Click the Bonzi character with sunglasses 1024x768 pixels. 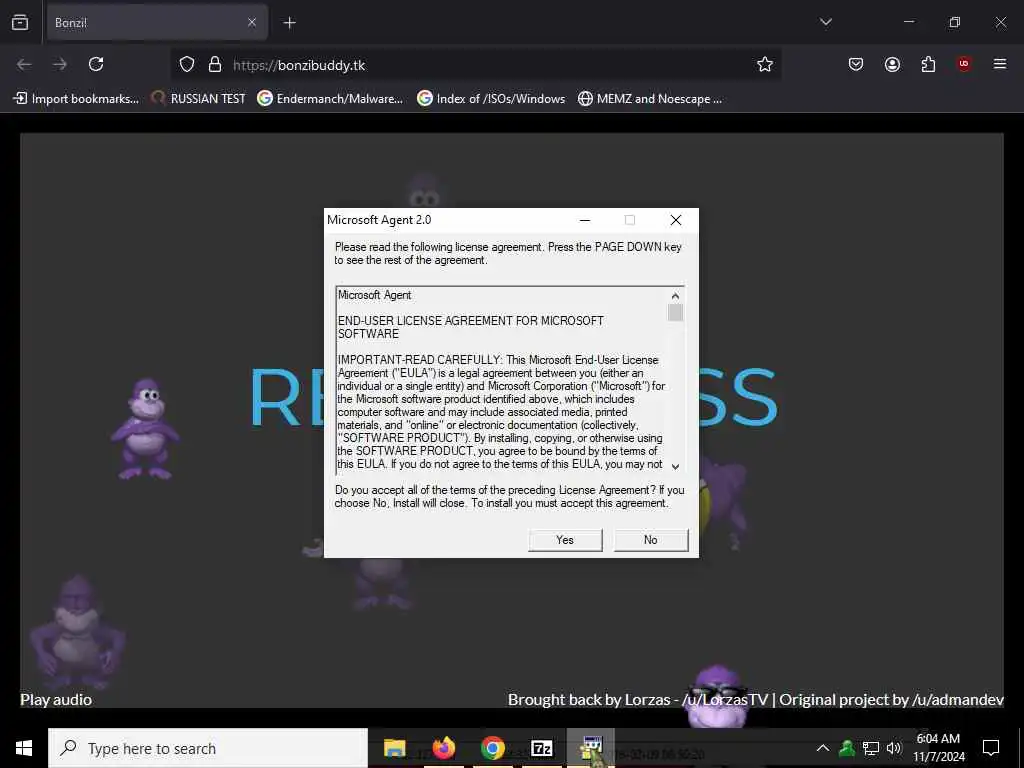[716, 697]
